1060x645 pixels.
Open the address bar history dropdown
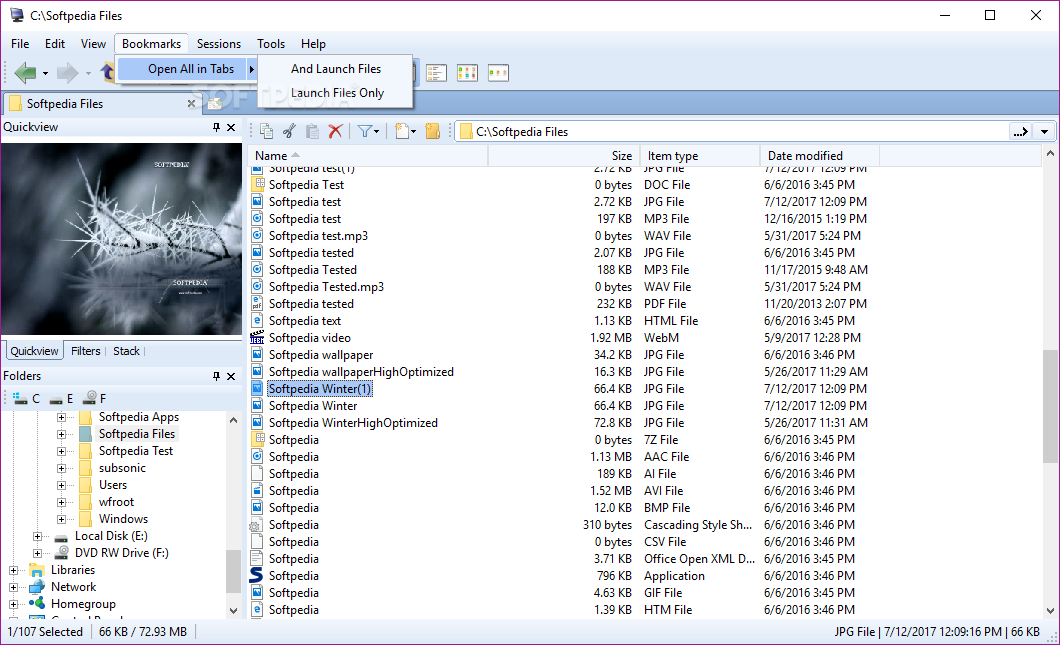[x=1044, y=132]
